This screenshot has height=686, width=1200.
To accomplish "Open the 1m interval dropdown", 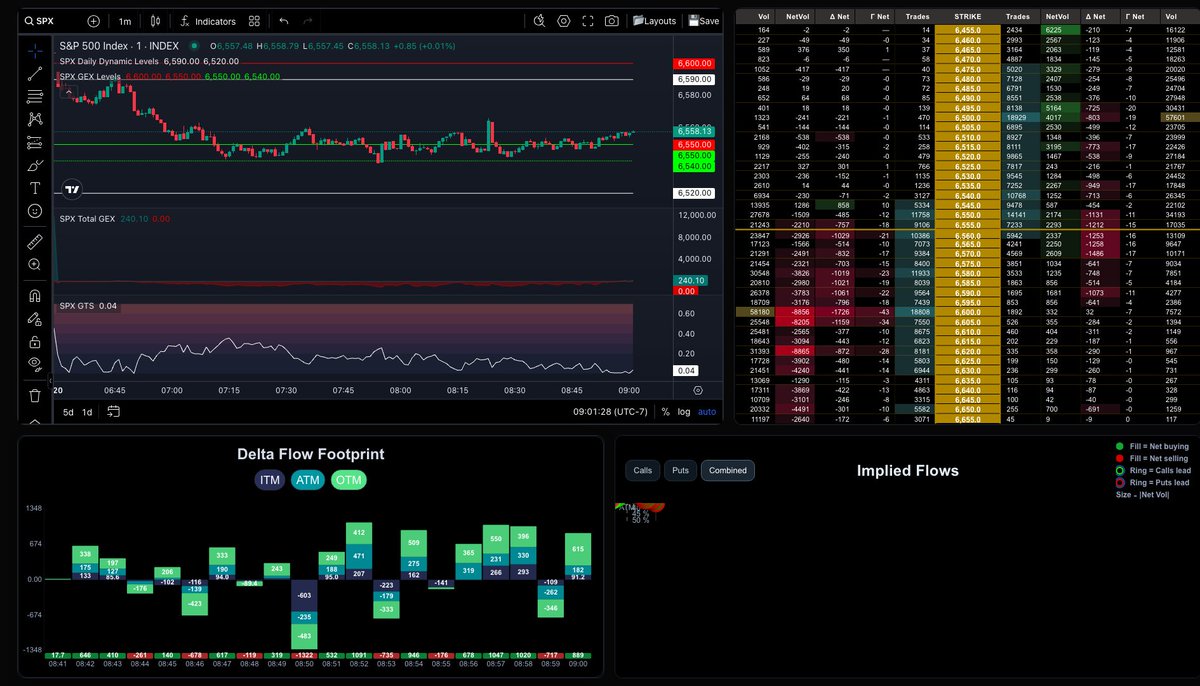I will (124, 21).
